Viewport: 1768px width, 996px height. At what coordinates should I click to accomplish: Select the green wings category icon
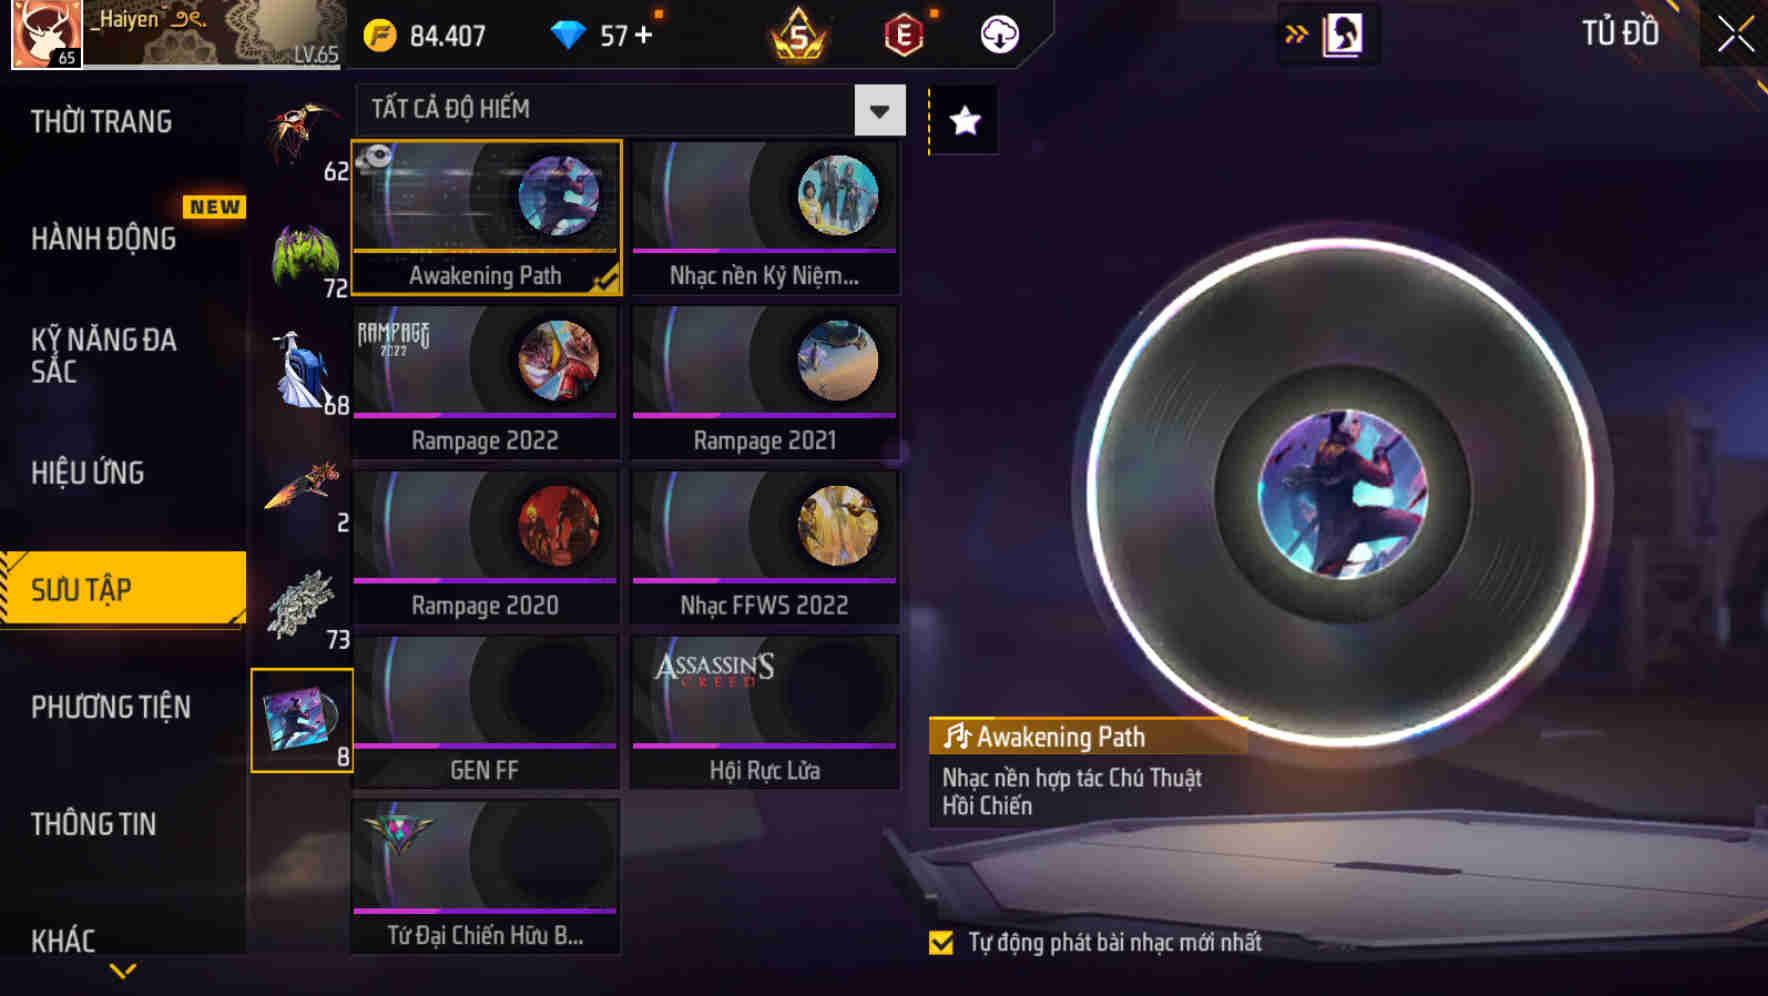click(x=305, y=257)
